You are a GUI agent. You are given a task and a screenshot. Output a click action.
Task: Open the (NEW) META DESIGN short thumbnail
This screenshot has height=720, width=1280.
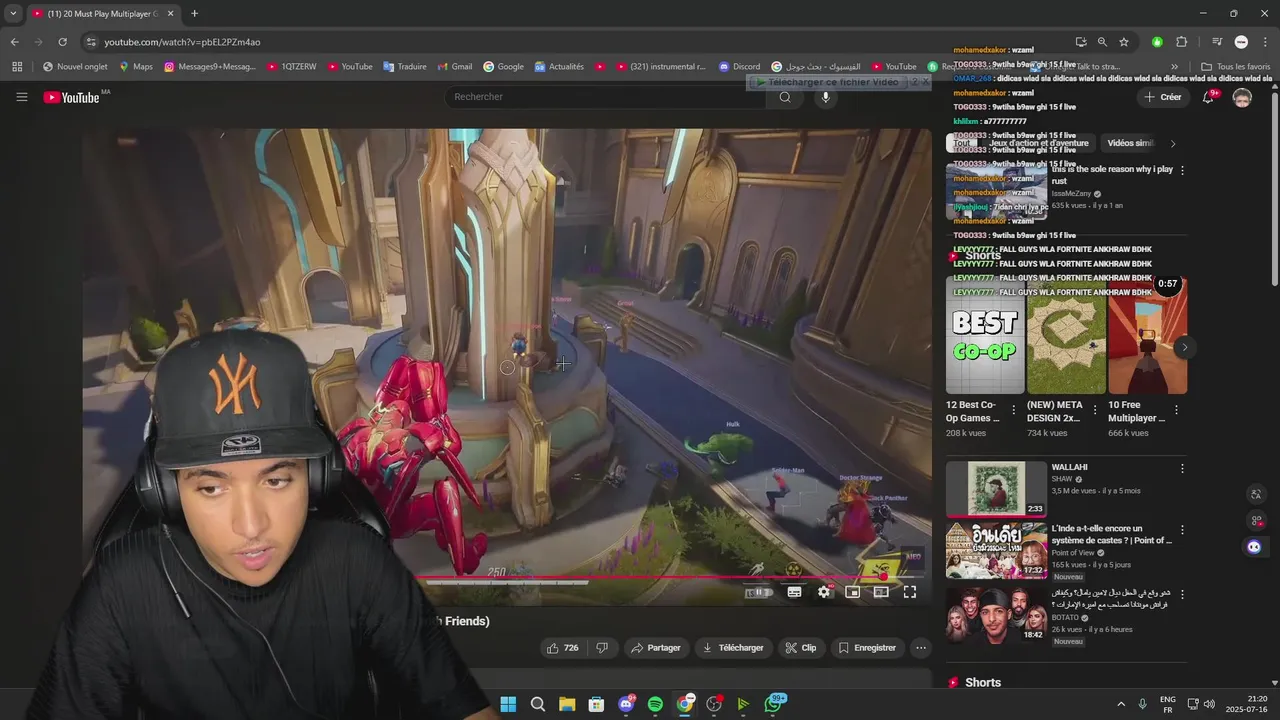coord(1066,335)
